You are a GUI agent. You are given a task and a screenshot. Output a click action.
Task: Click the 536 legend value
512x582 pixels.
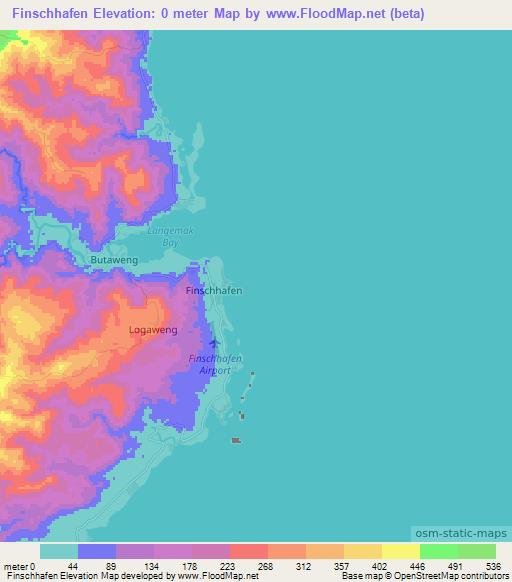[x=493, y=566]
